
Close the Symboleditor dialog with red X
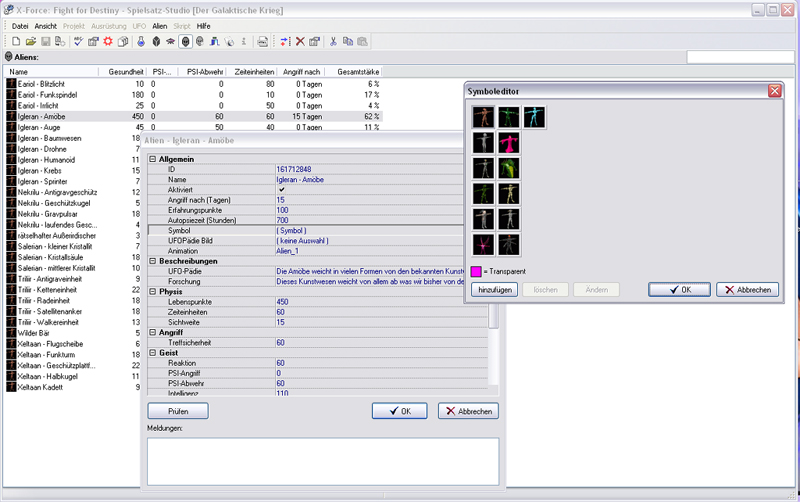(x=774, y=91)
